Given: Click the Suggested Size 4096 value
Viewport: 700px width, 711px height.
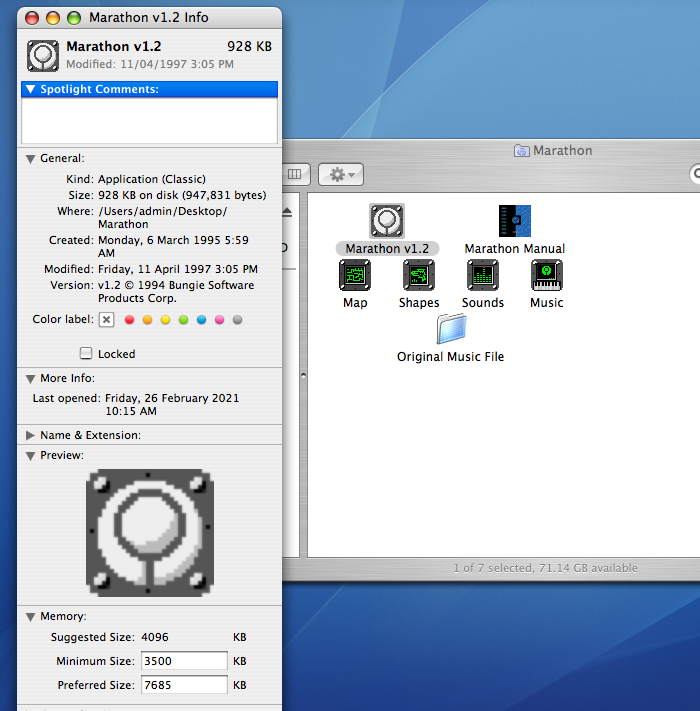Looking at the screenshot, I should (155, 637).
